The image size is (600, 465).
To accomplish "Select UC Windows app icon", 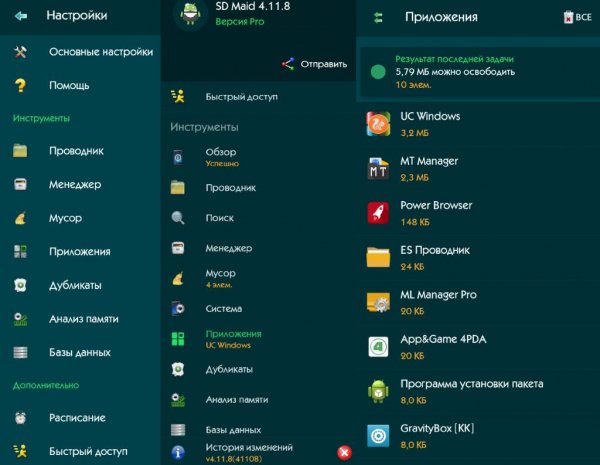I will pos(378,124).
